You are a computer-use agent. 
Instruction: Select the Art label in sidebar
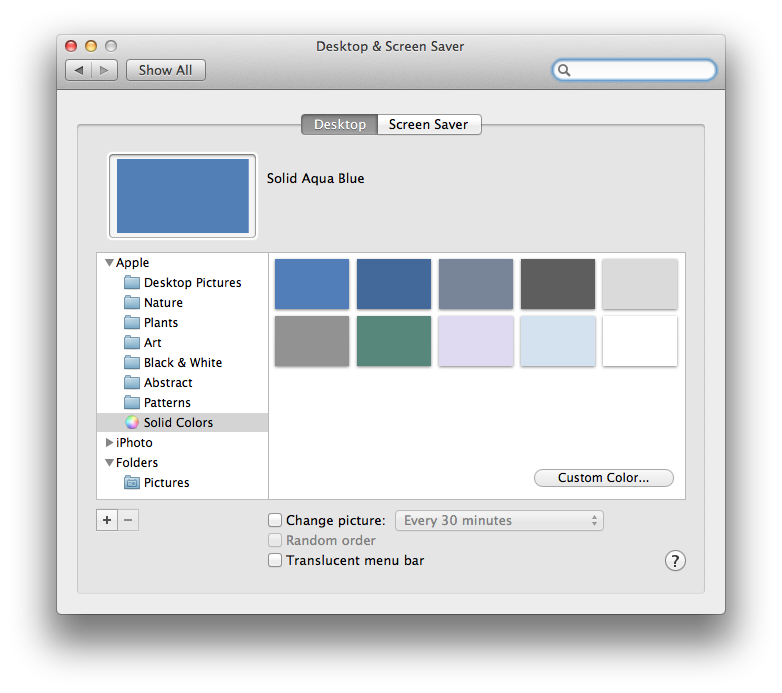click(153, 343)
